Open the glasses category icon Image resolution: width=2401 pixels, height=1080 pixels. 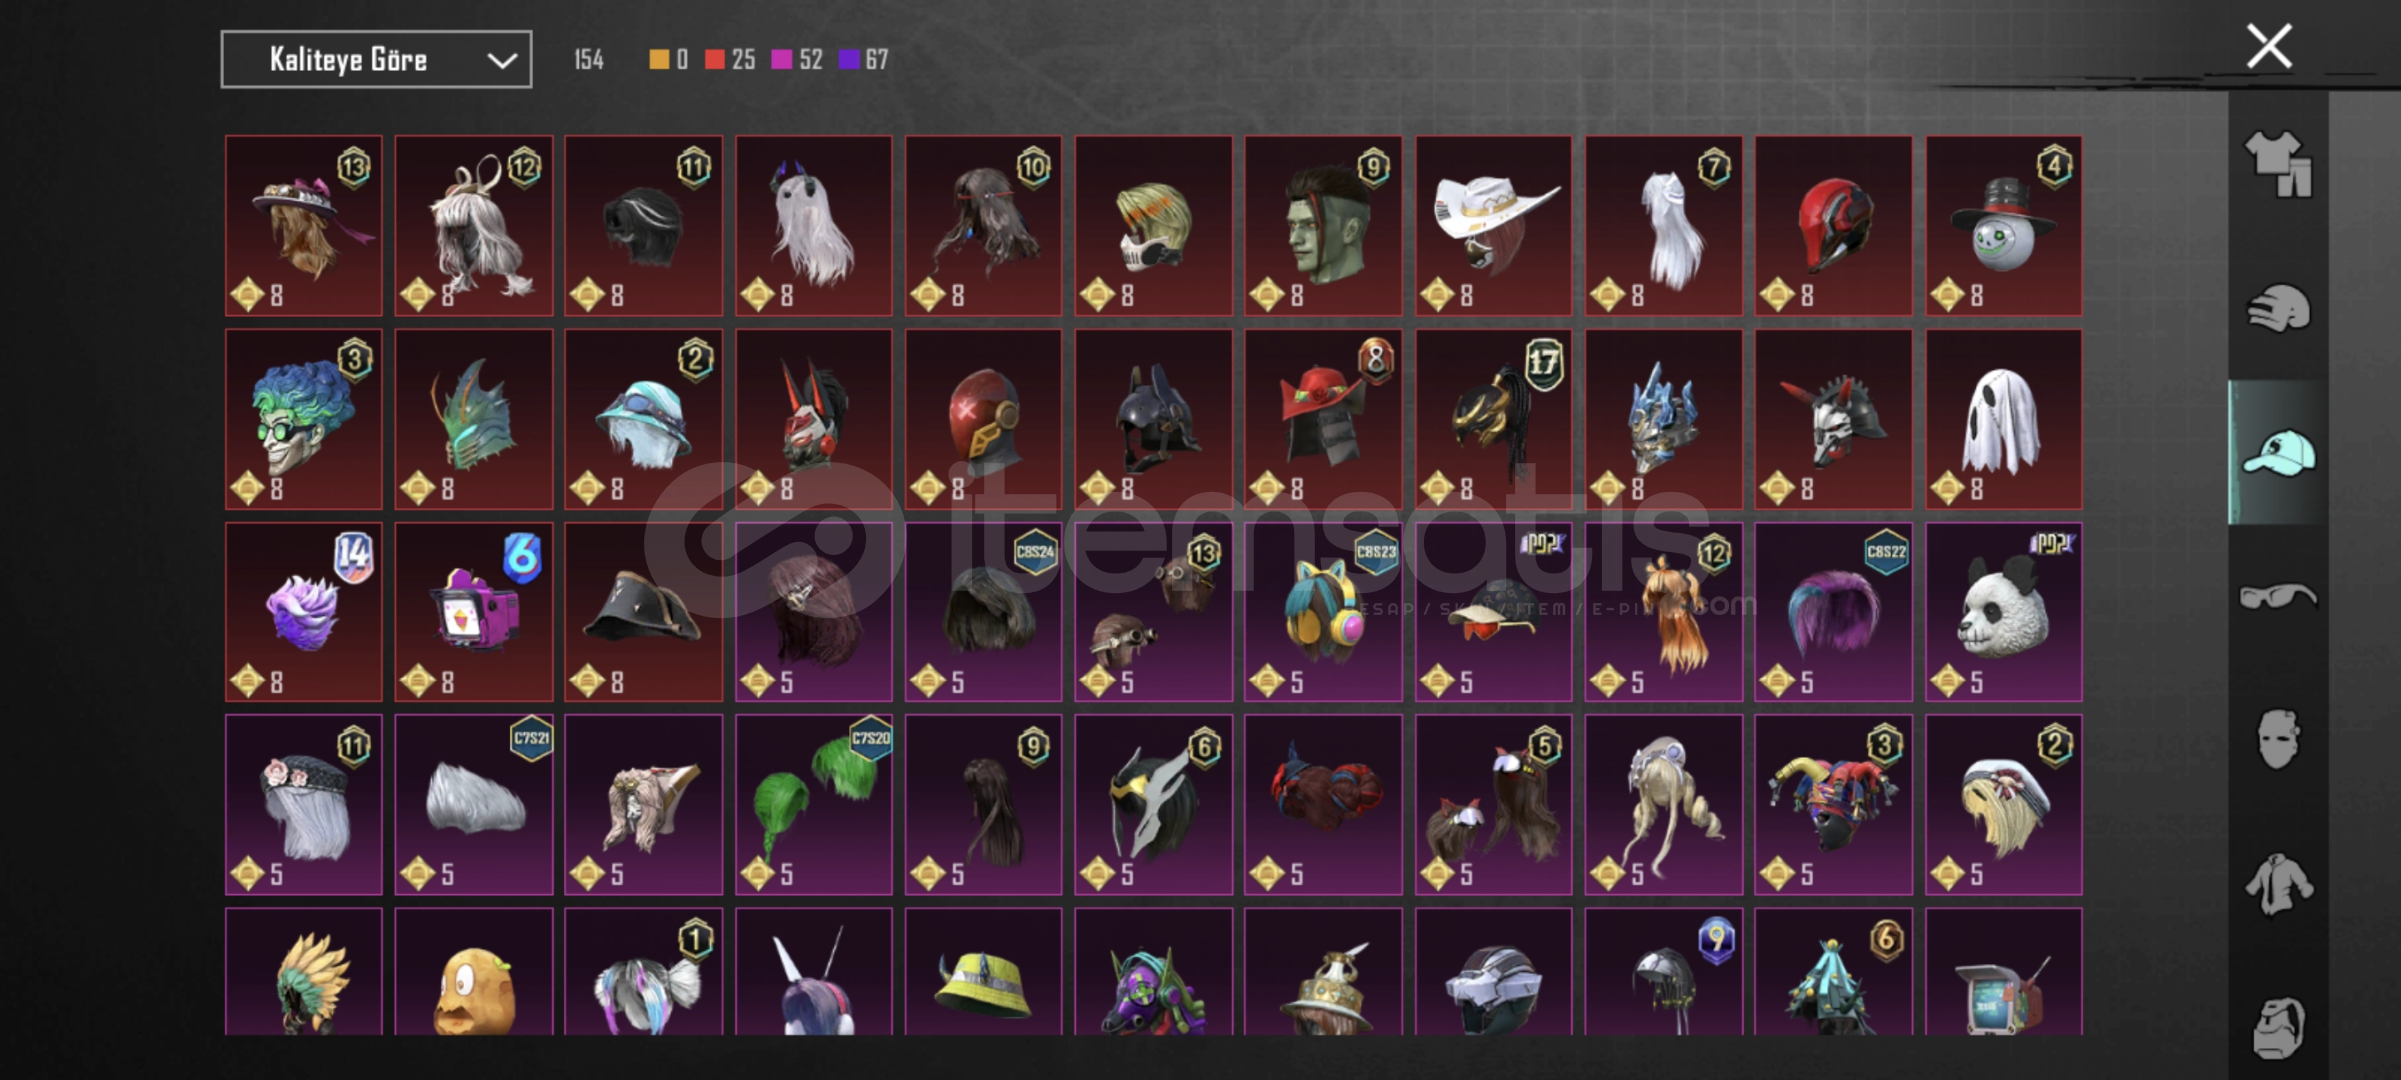click(x=2278, y=597)
